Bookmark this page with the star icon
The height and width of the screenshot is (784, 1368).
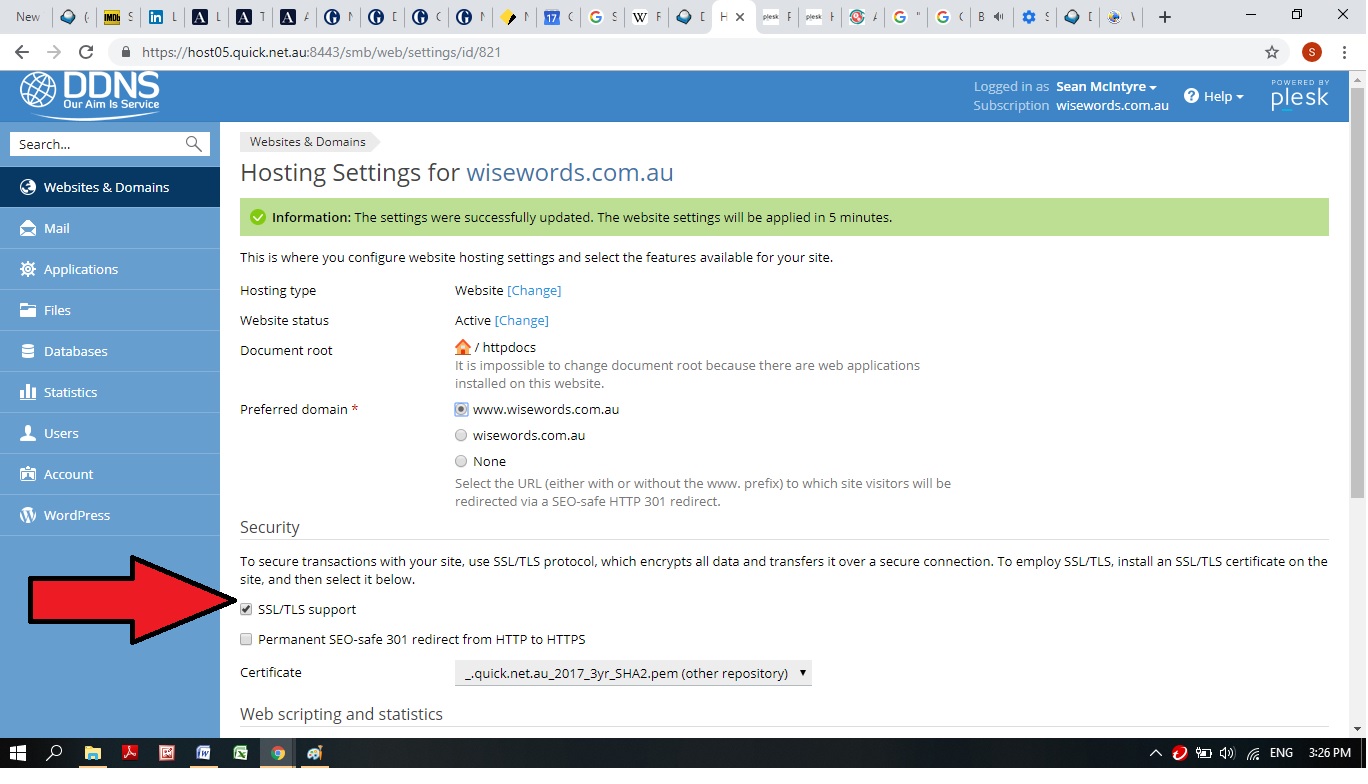[x=1272, y=52]
